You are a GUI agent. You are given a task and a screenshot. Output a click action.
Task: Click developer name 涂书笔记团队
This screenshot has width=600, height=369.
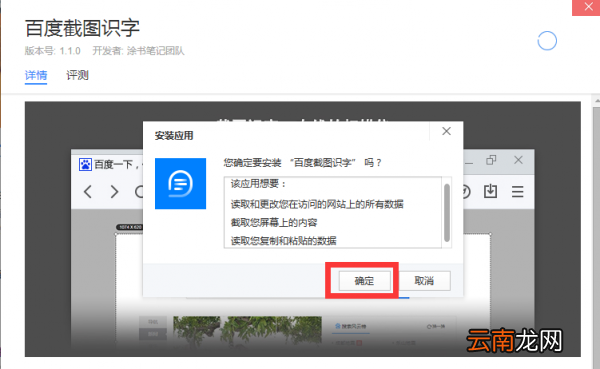[x=155, y=51]
